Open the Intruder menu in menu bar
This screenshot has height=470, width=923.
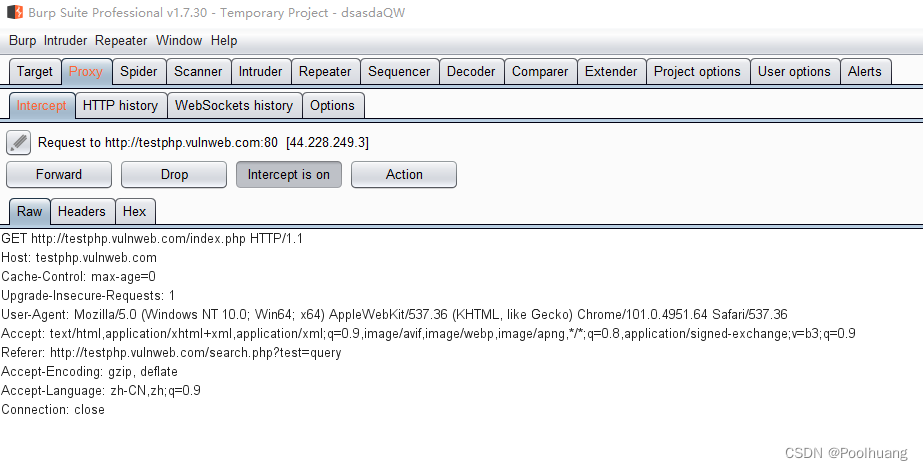65,41
